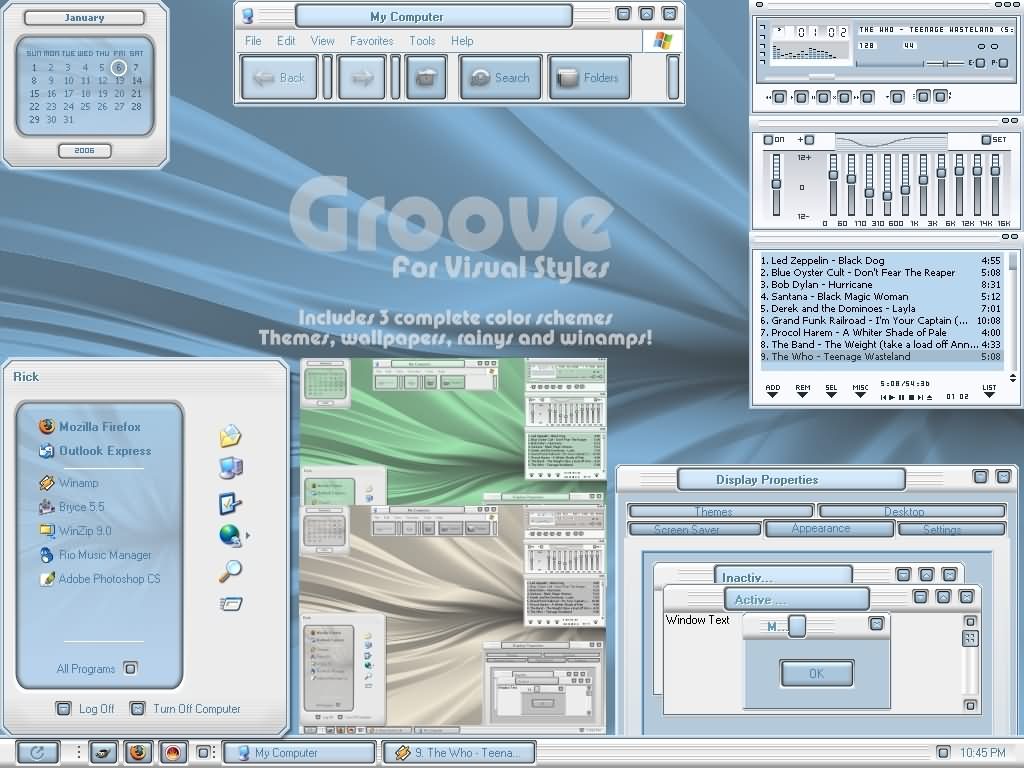
Task: Click the Firefox quick launch taskbar icon
Action: click(x=137, y=753)
